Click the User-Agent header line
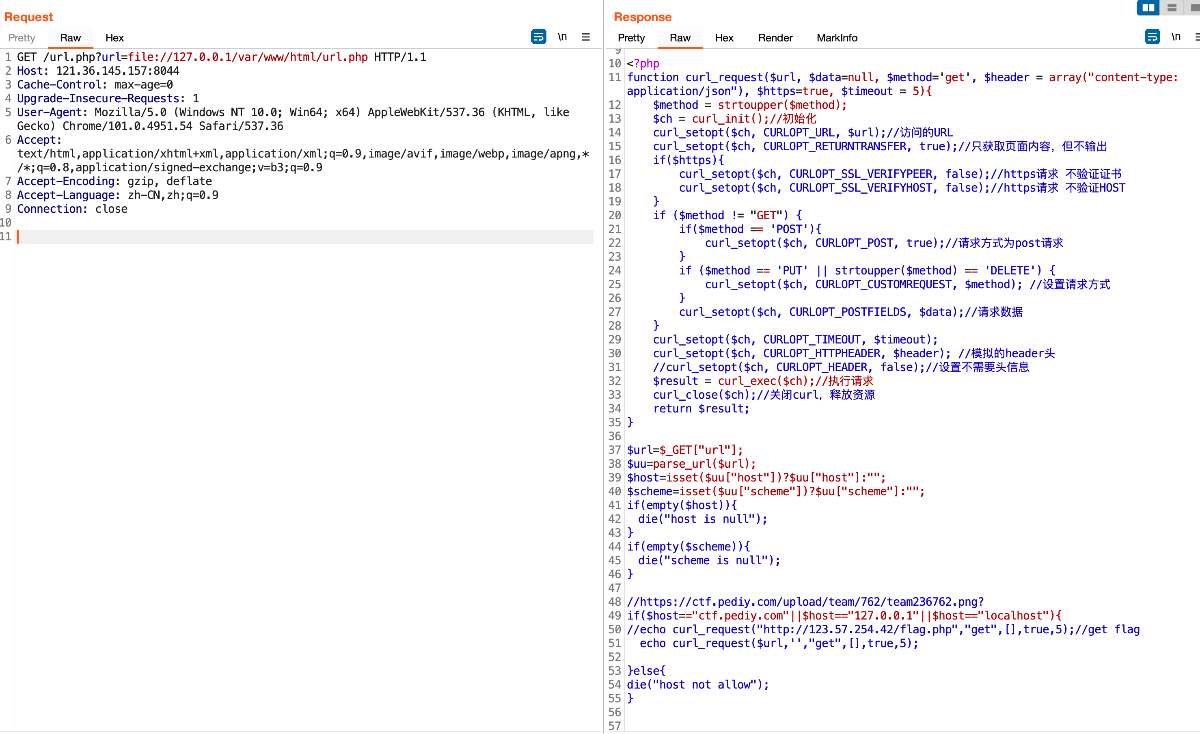This screenshot has height=734, width=1200. 293,119
